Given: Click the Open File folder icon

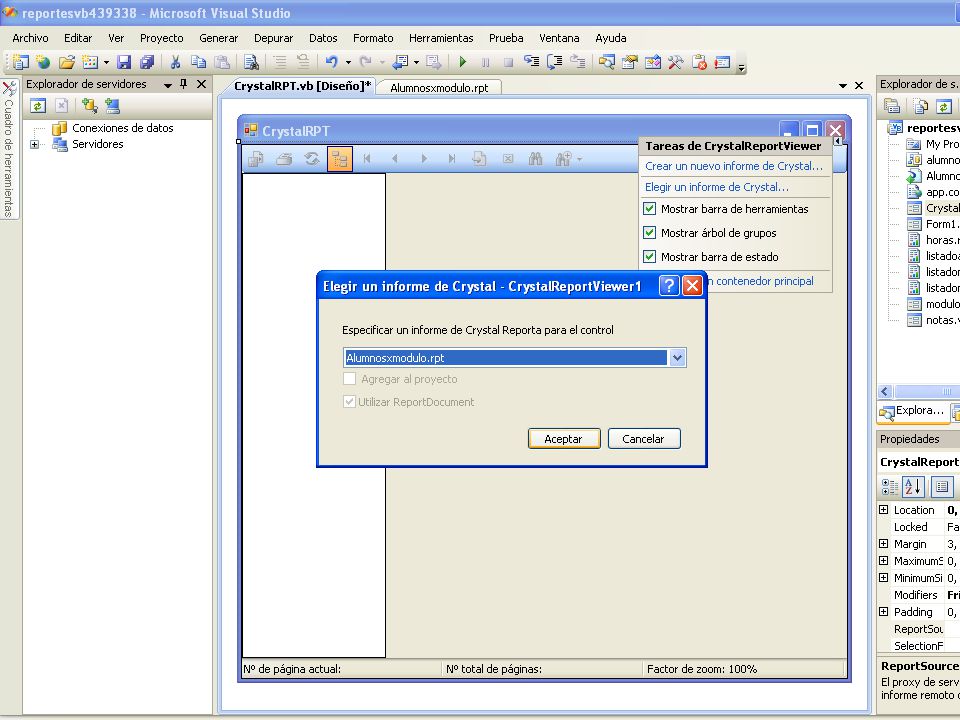Looking at the screenshot, I should point(67,62).
